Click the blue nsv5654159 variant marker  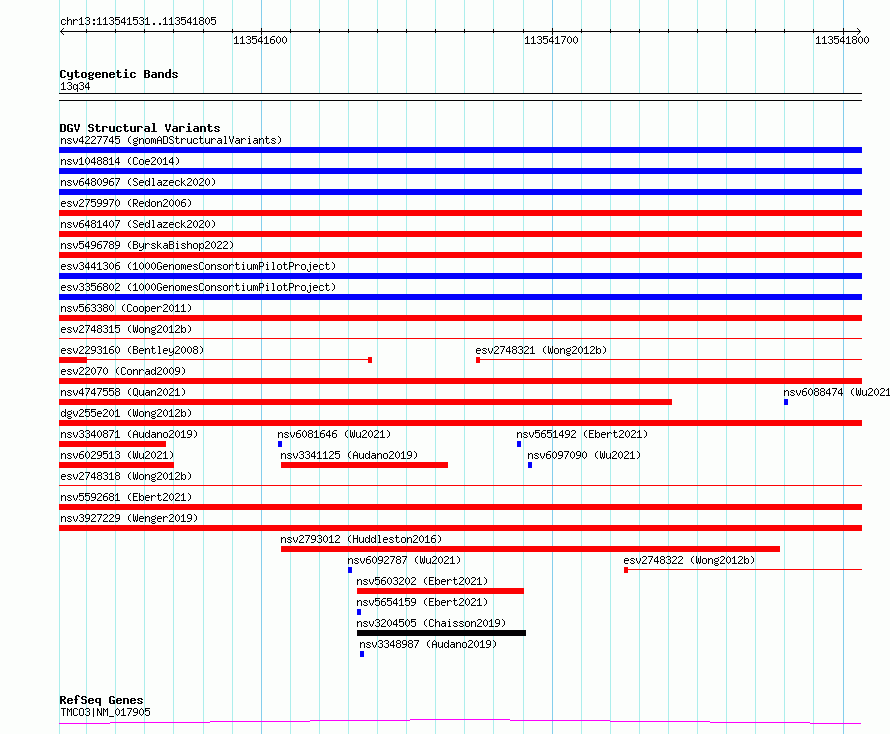coord(359,612)
